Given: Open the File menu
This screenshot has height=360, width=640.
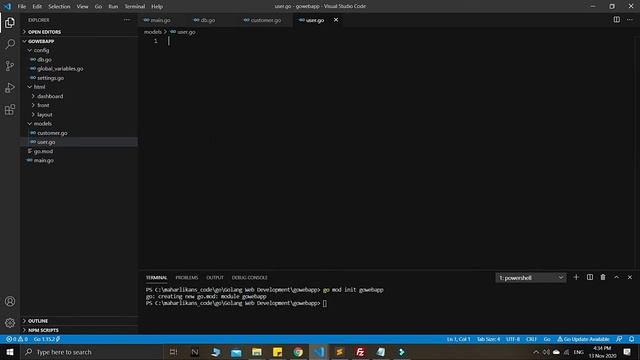Looking at the screenshot, I should coord(22,6).
